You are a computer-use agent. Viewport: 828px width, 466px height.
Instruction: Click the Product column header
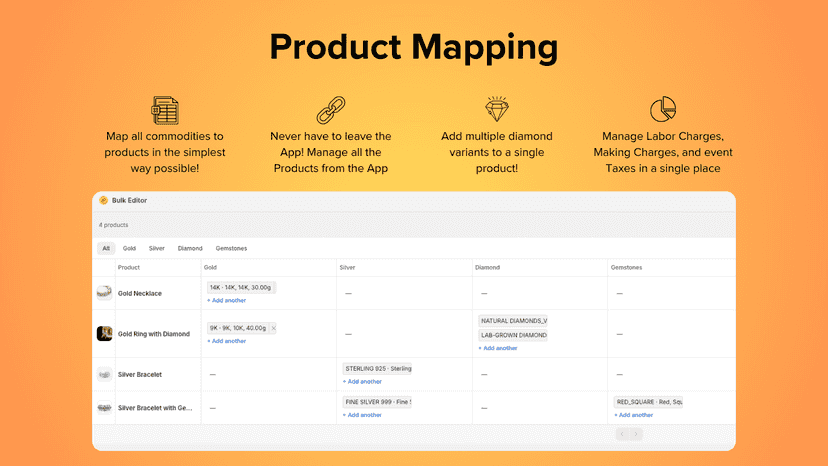129,267
